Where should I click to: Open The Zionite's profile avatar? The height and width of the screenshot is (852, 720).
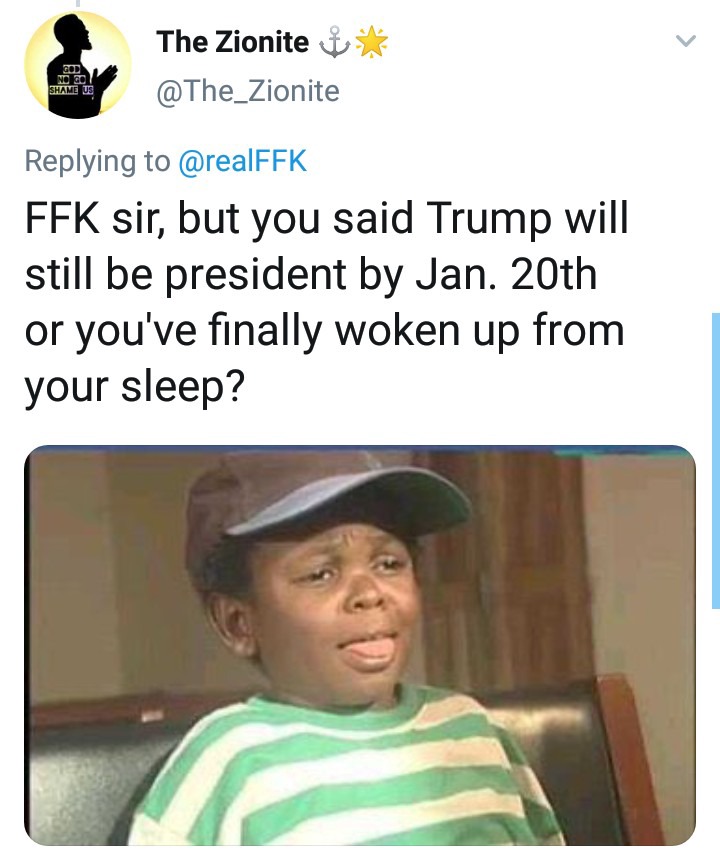click(78, 65)
